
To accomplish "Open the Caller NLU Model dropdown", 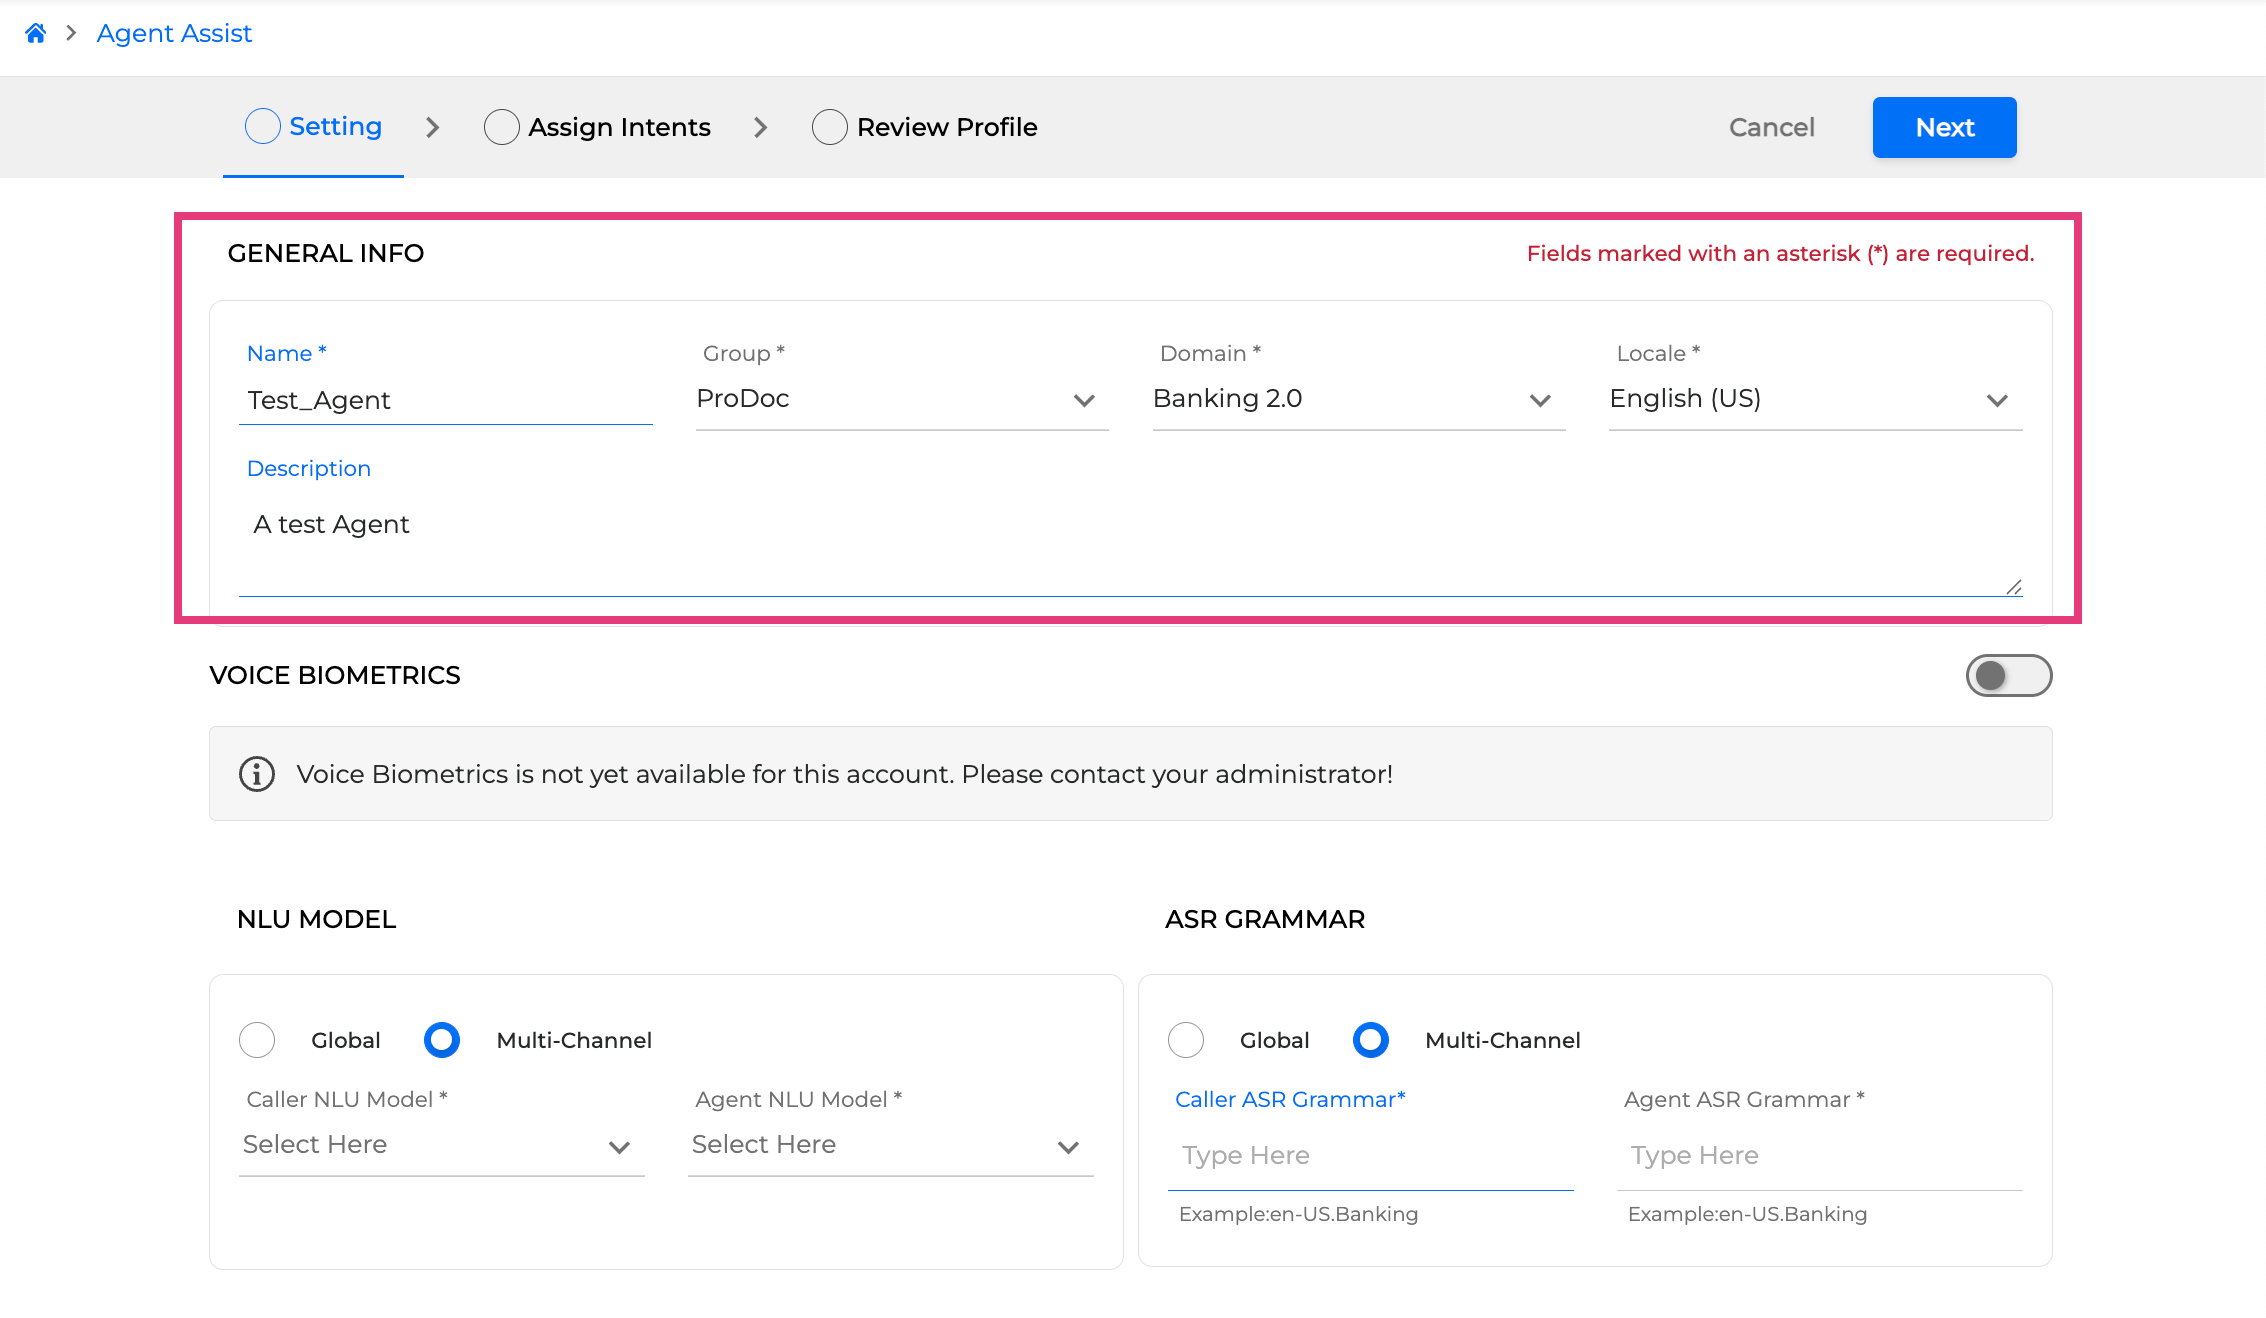I will (441, 1145).
